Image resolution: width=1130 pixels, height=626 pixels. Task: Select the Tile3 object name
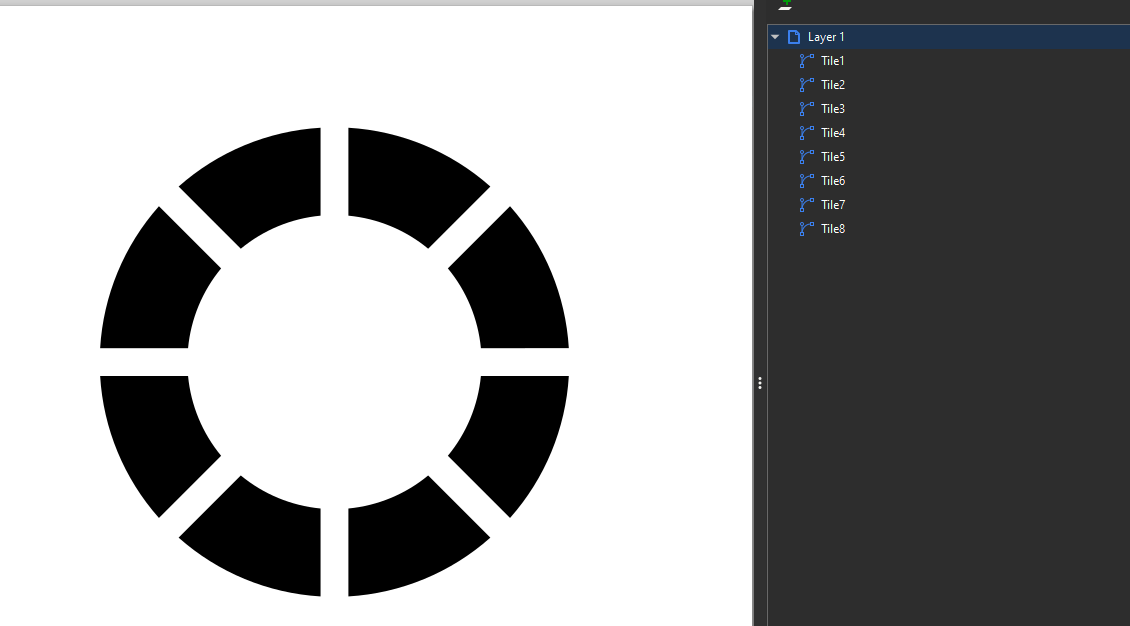(833, 109)
